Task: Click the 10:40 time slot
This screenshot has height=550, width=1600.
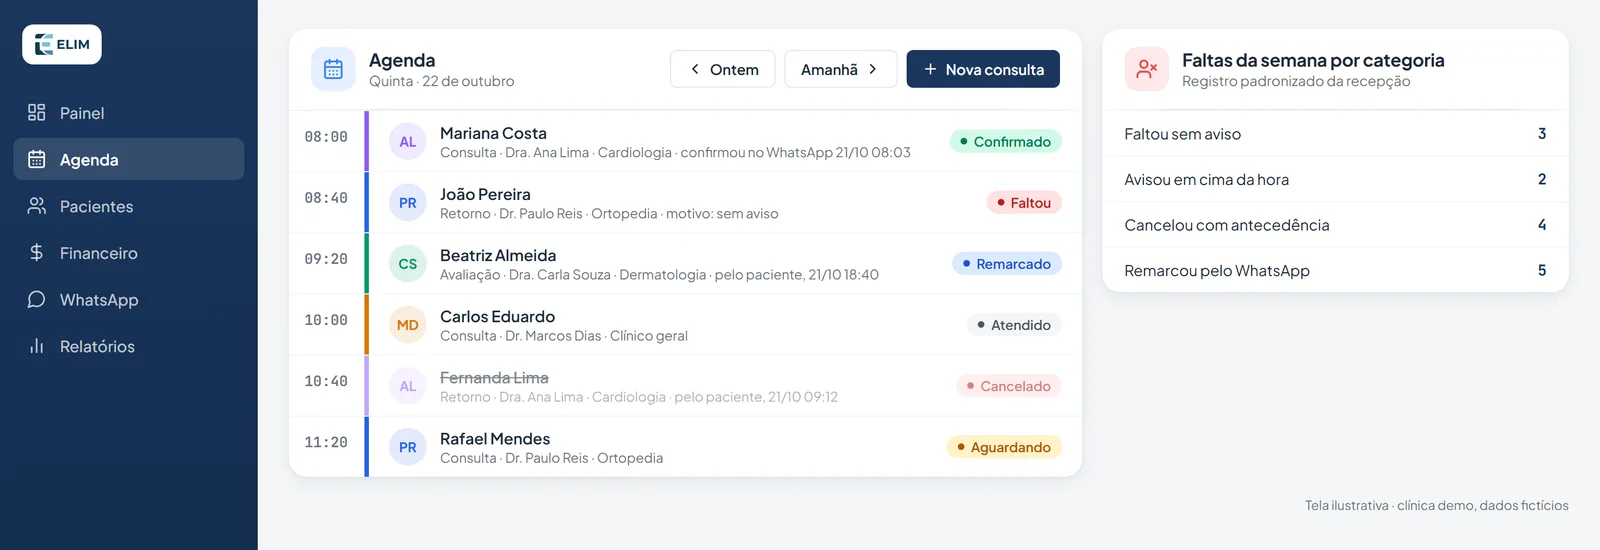Action: [x=326, y=381]
